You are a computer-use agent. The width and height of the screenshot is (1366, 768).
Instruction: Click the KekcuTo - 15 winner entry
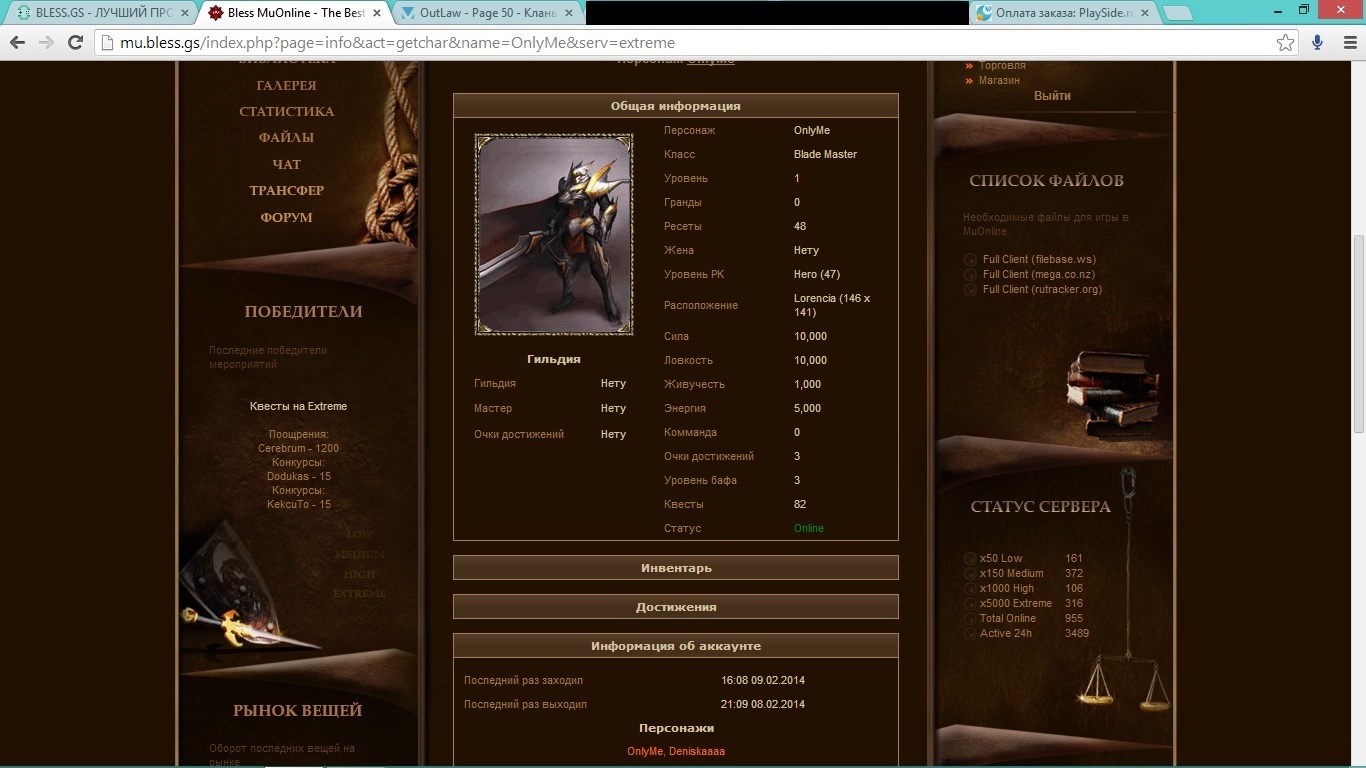click(x=298, y=505)
